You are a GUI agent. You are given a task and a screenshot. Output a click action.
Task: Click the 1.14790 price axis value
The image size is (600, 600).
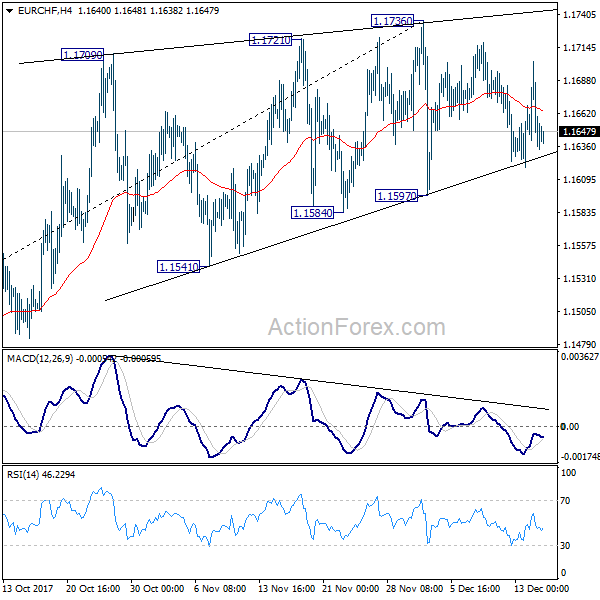[x=579, y=344]
